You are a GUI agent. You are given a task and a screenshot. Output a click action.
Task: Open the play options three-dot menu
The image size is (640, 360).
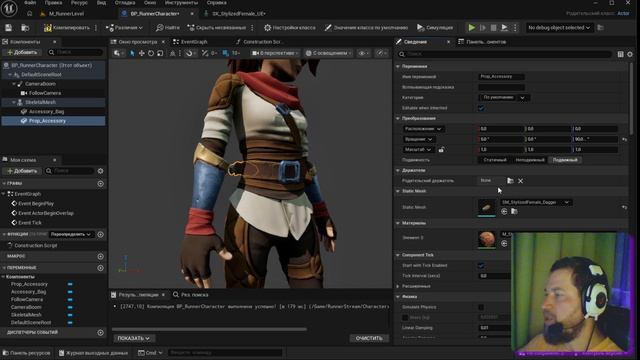[515, 28]
